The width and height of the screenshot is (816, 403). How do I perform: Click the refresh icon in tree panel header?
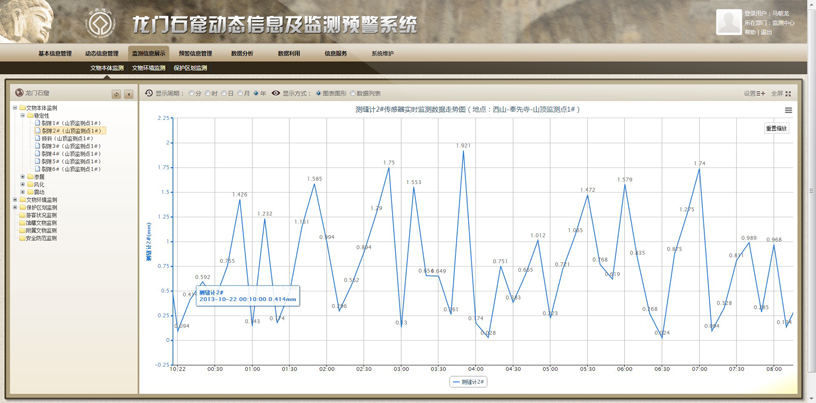[116, 93]
